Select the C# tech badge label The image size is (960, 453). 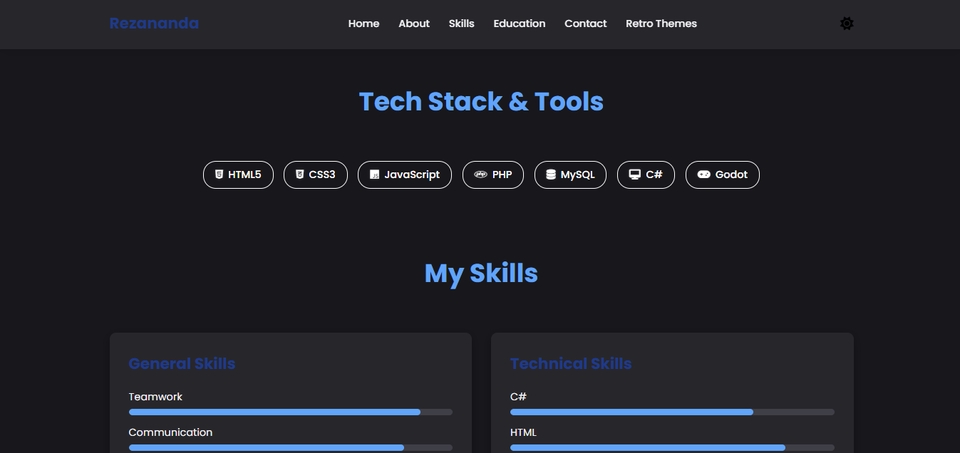pyautogui.click(x=654, y=174)
